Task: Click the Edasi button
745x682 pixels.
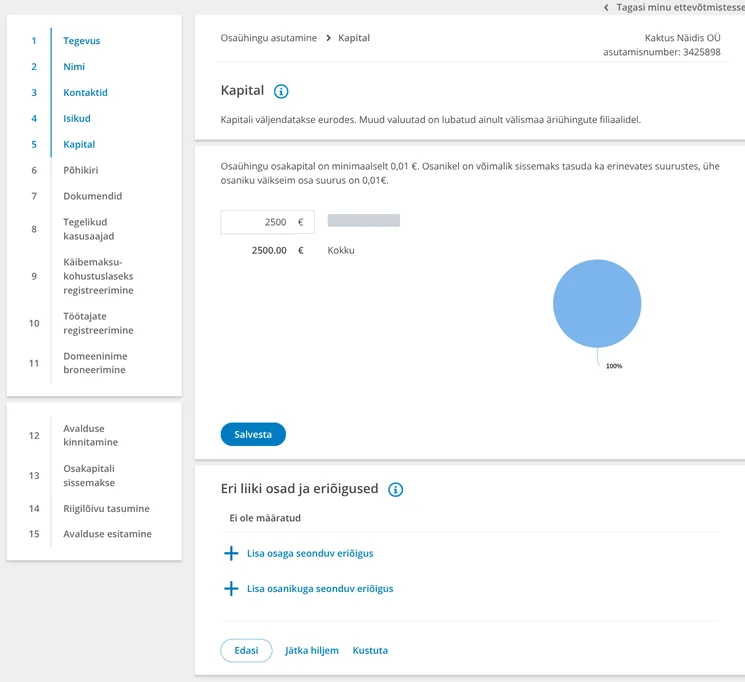Action: click(246, 651)
